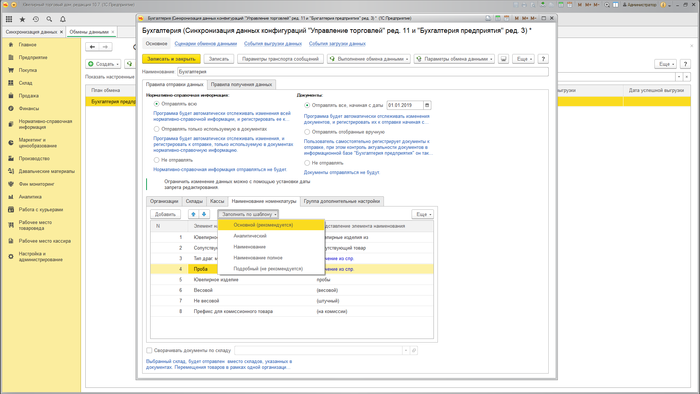
Task: Open the calculator icon in main title bar
Action: (561, 5)
